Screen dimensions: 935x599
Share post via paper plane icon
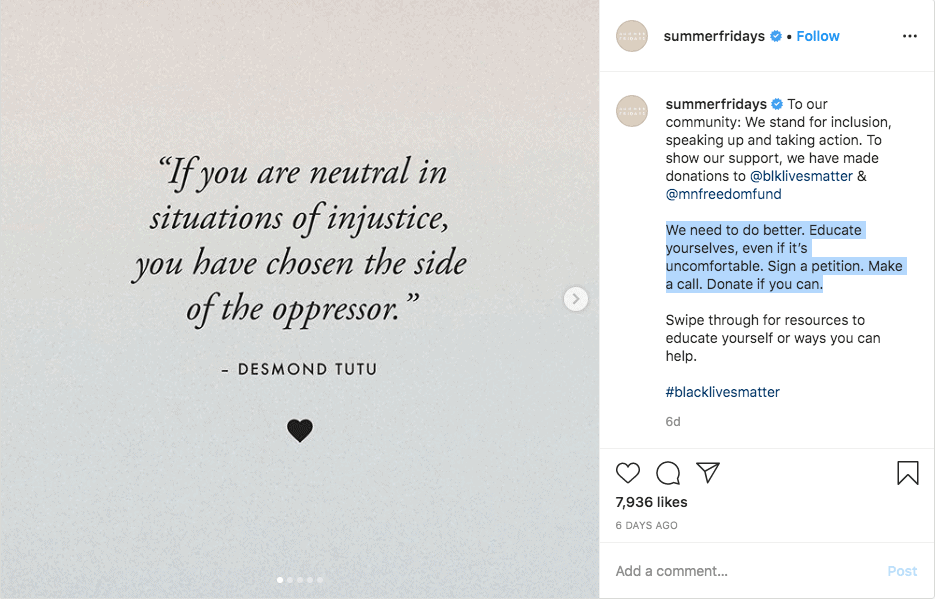point(708,472)
